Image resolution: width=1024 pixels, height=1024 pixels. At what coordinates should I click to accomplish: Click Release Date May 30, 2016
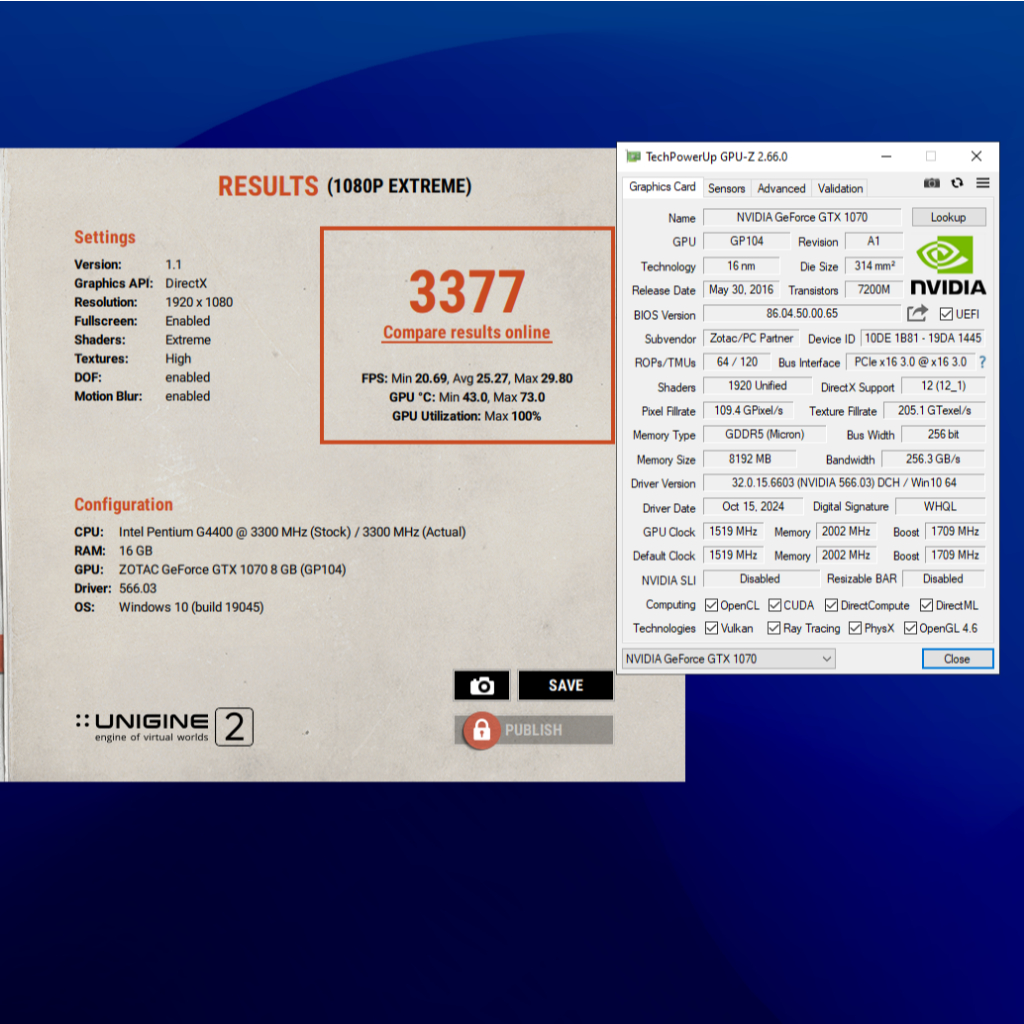(741, 290)
